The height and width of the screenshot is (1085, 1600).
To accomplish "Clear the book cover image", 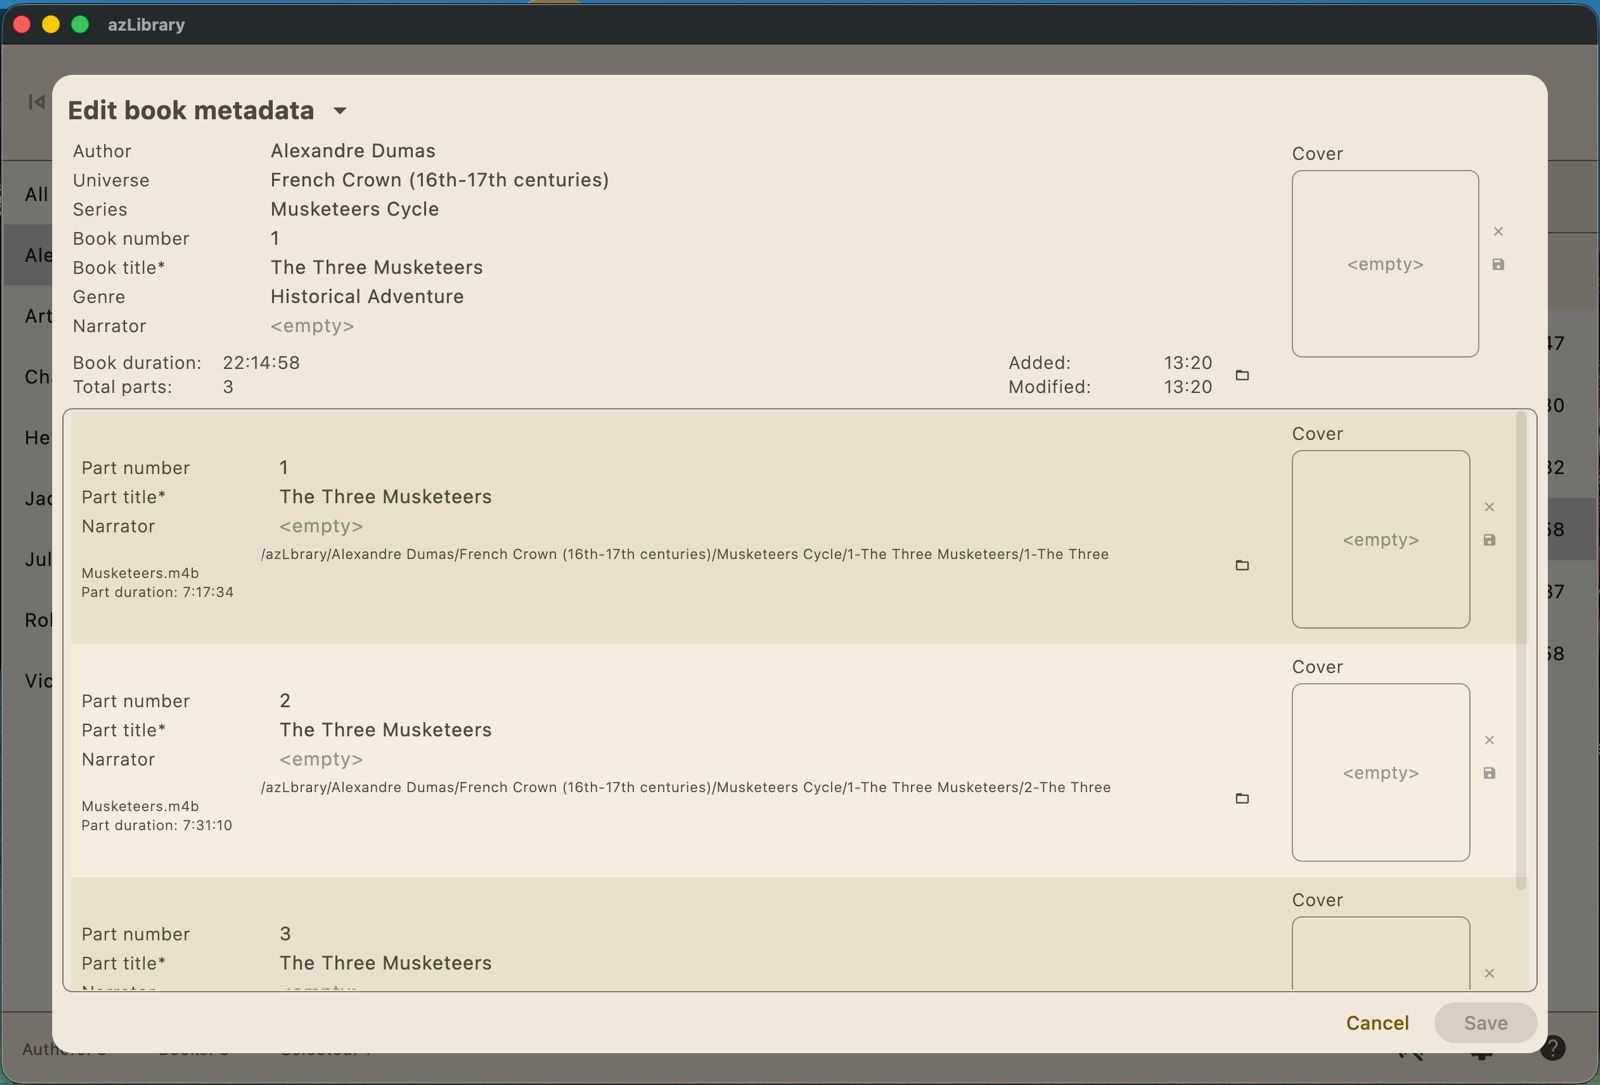I will coord(1498,231).
